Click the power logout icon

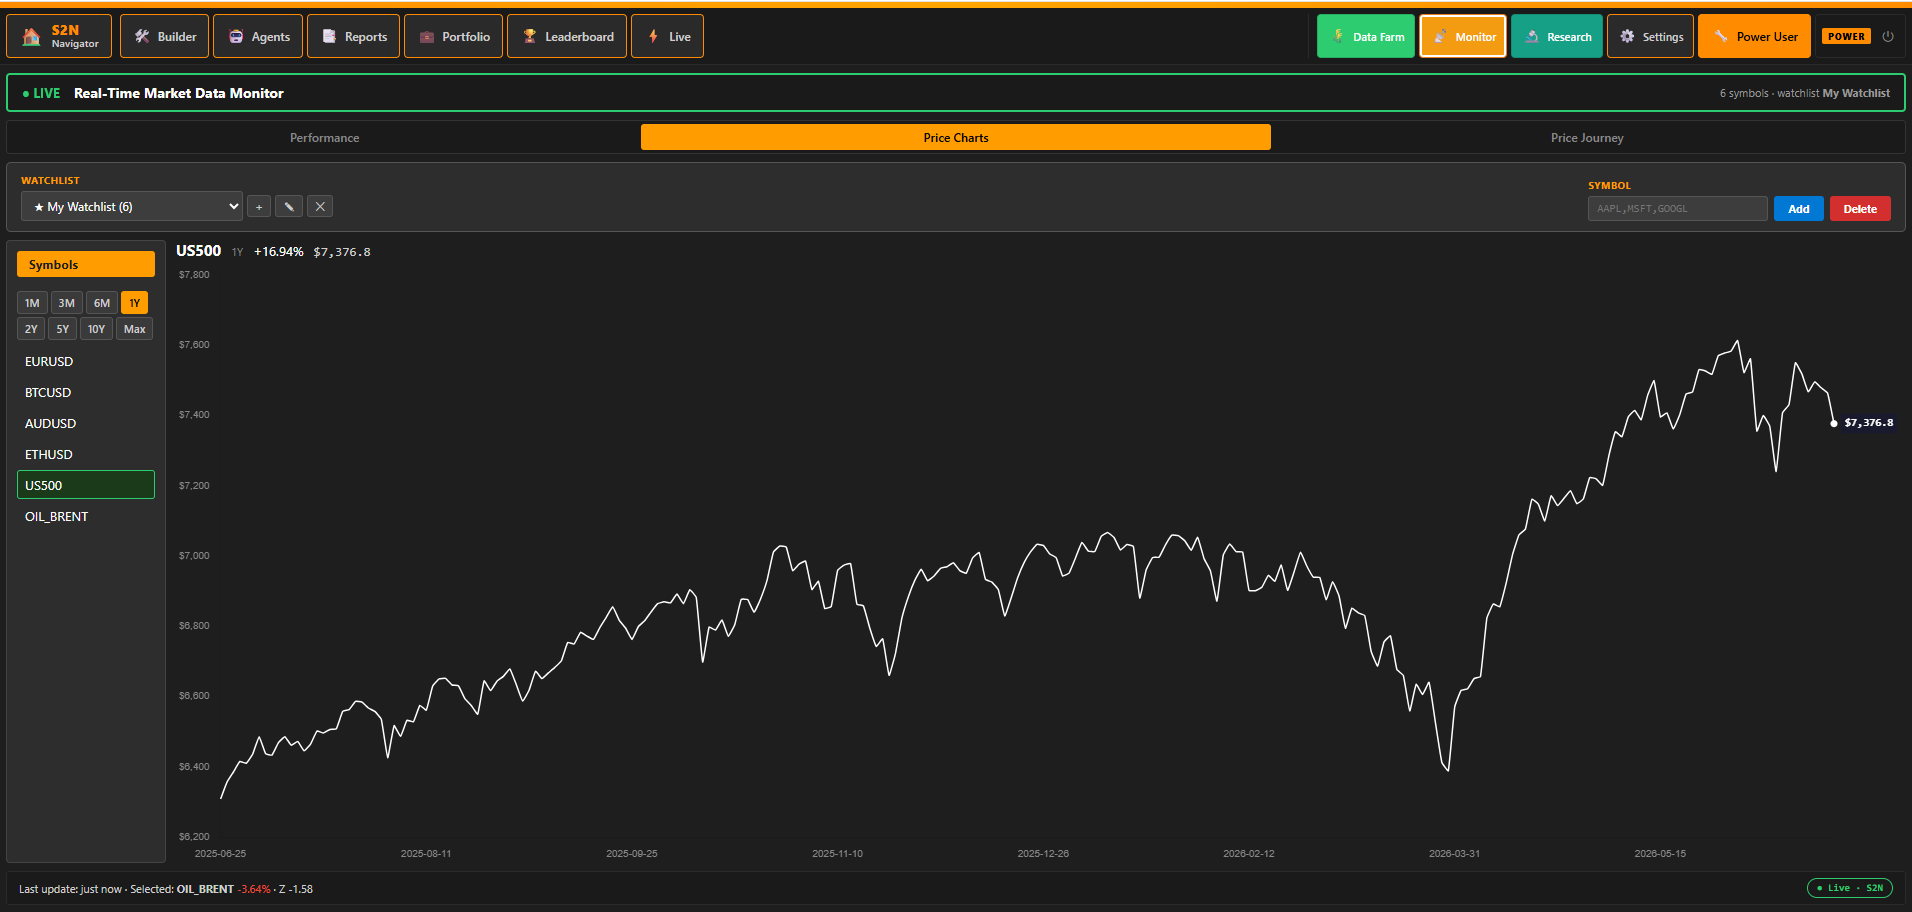[x=1888, y=36]
